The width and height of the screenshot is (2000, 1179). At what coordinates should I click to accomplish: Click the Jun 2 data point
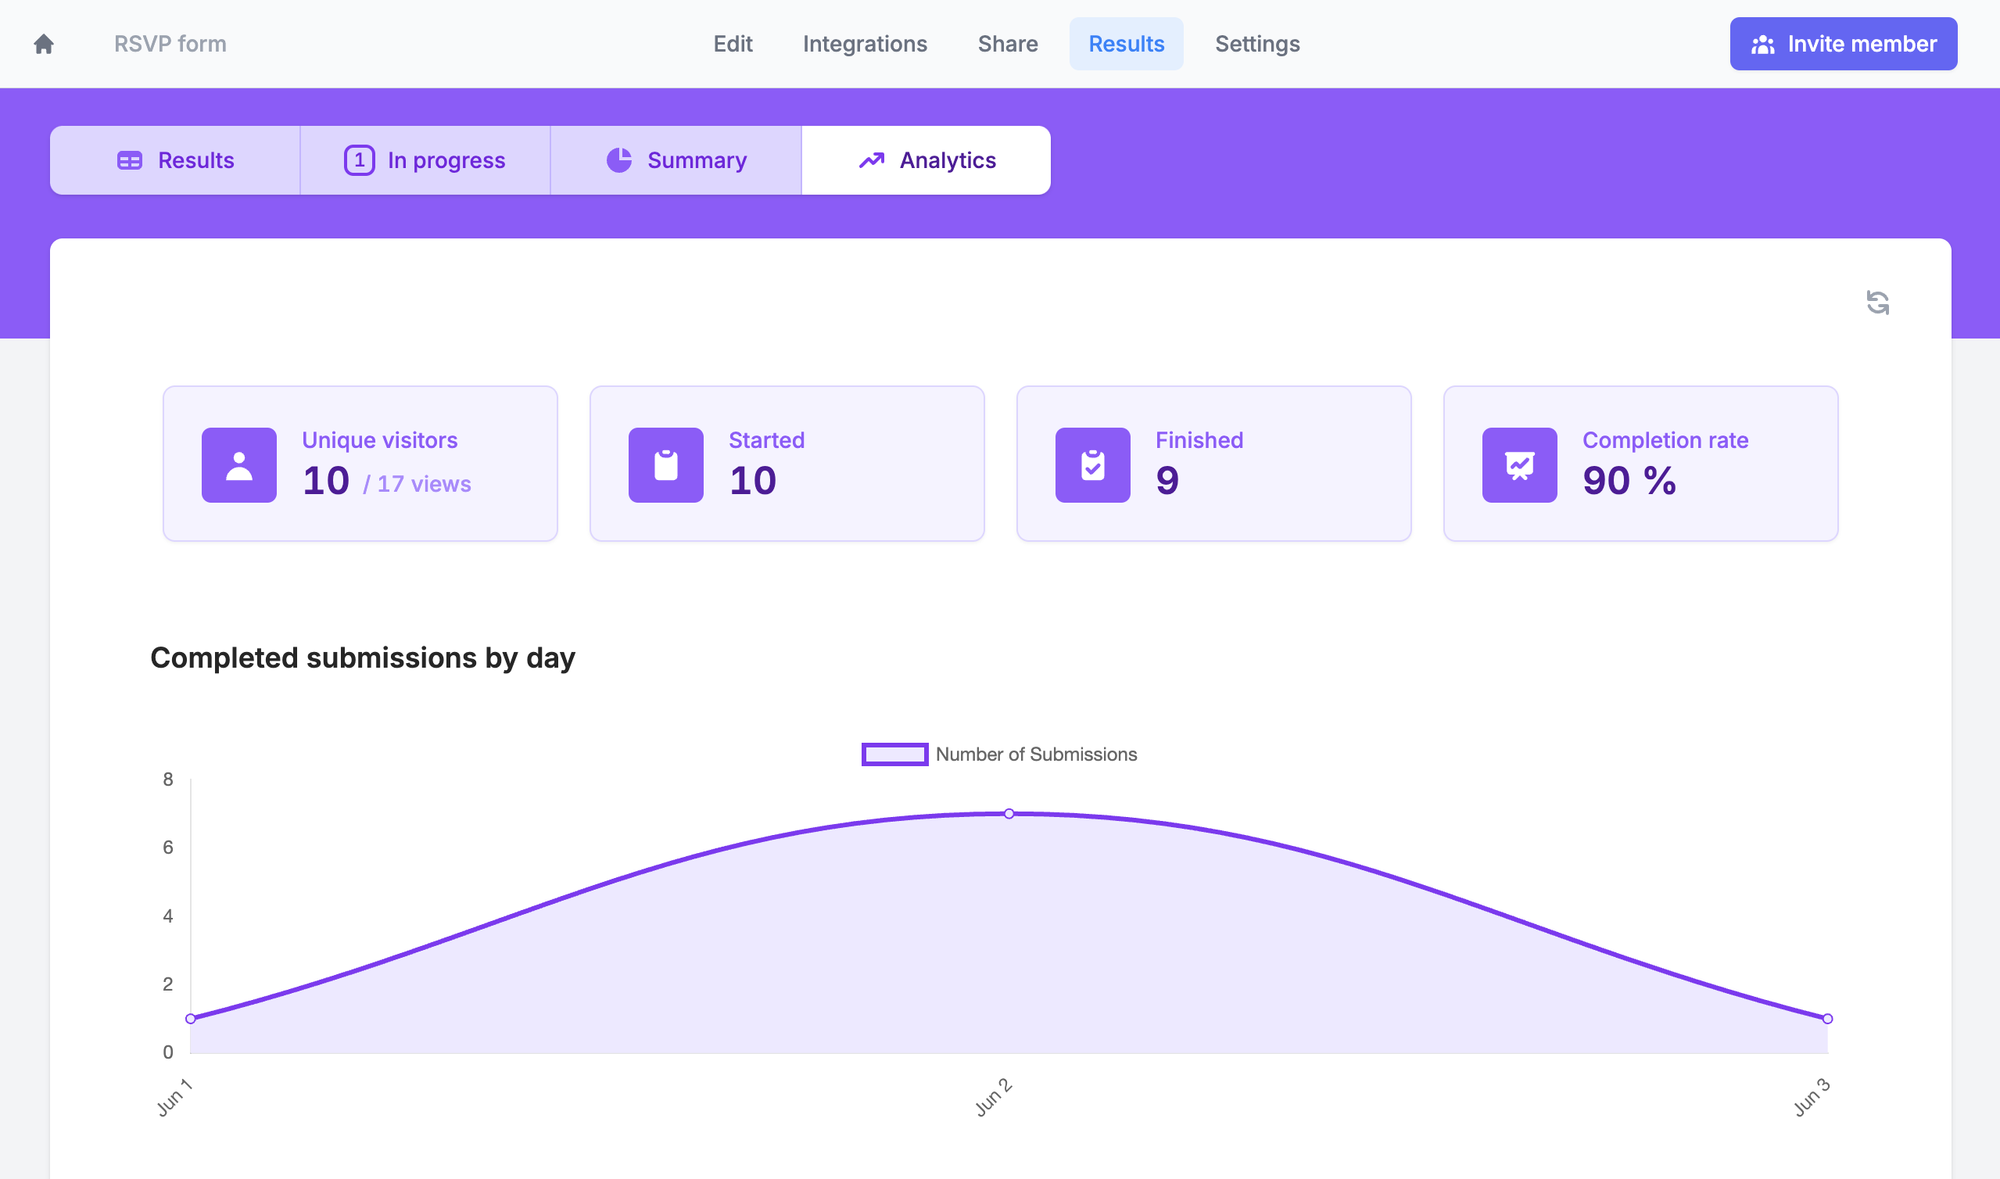[x=1009, y=814]
